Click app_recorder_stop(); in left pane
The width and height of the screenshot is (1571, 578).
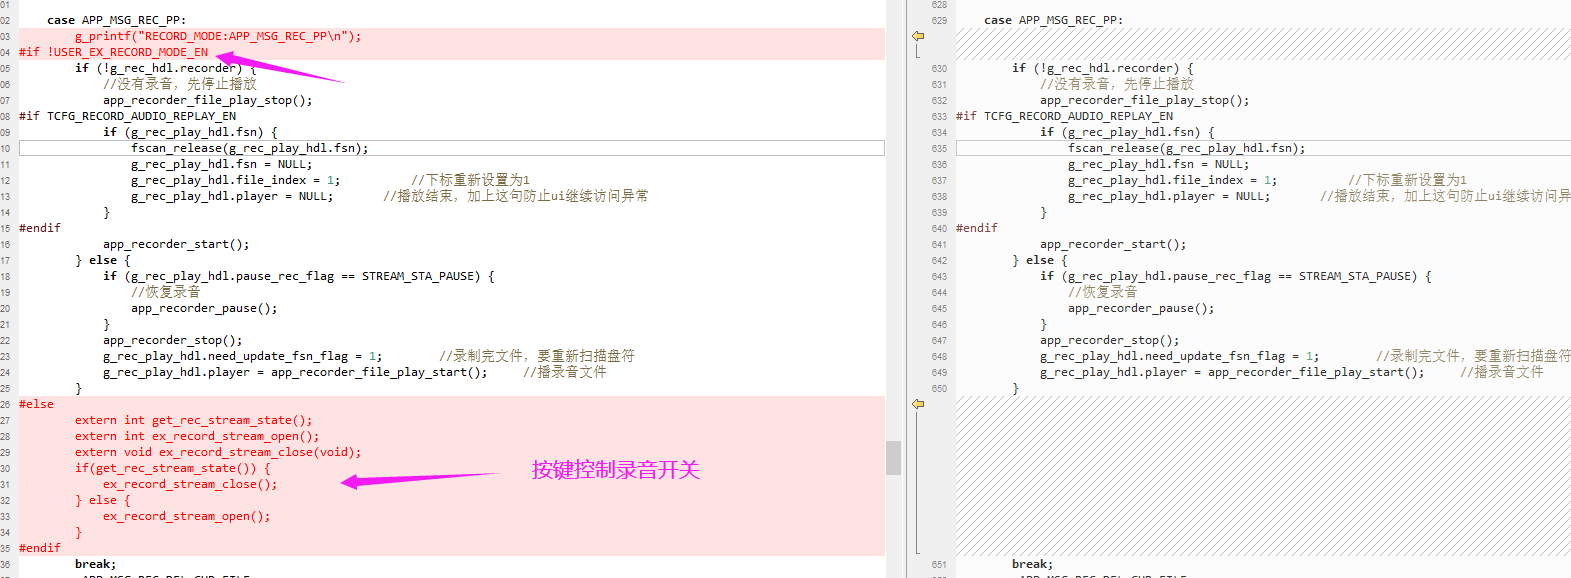pyautogui.click(x=173, y=340)
